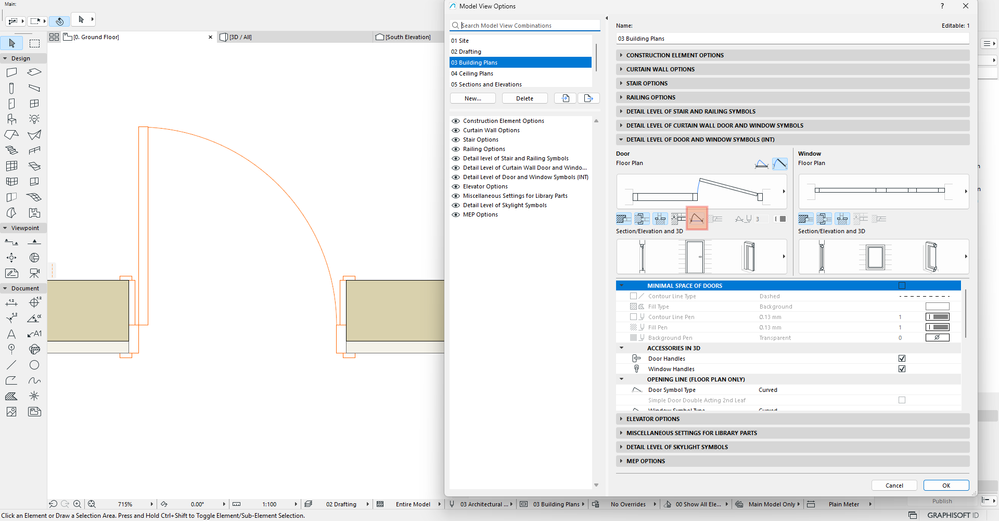Choose the Text tool in the Document section
The width and height of the screenshot is (999, 521).
(x=11, y=334)
